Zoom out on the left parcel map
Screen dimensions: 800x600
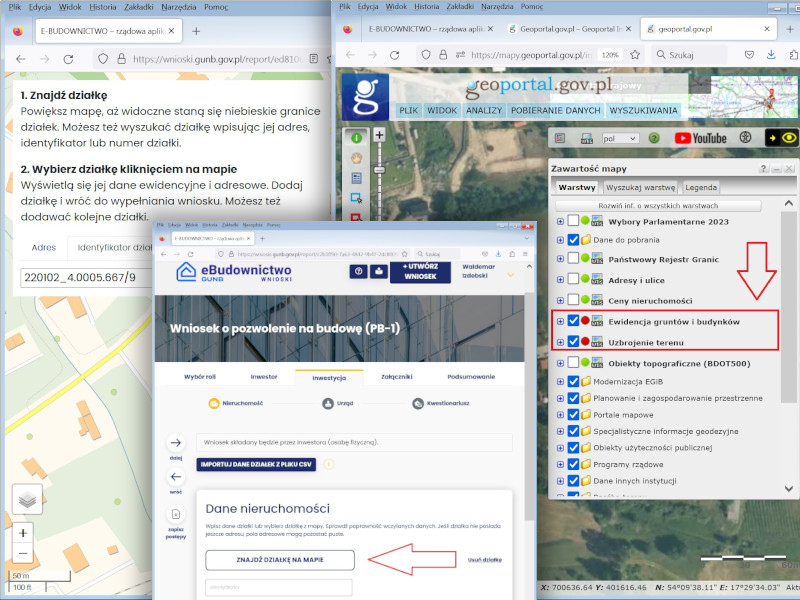(23, 553)
